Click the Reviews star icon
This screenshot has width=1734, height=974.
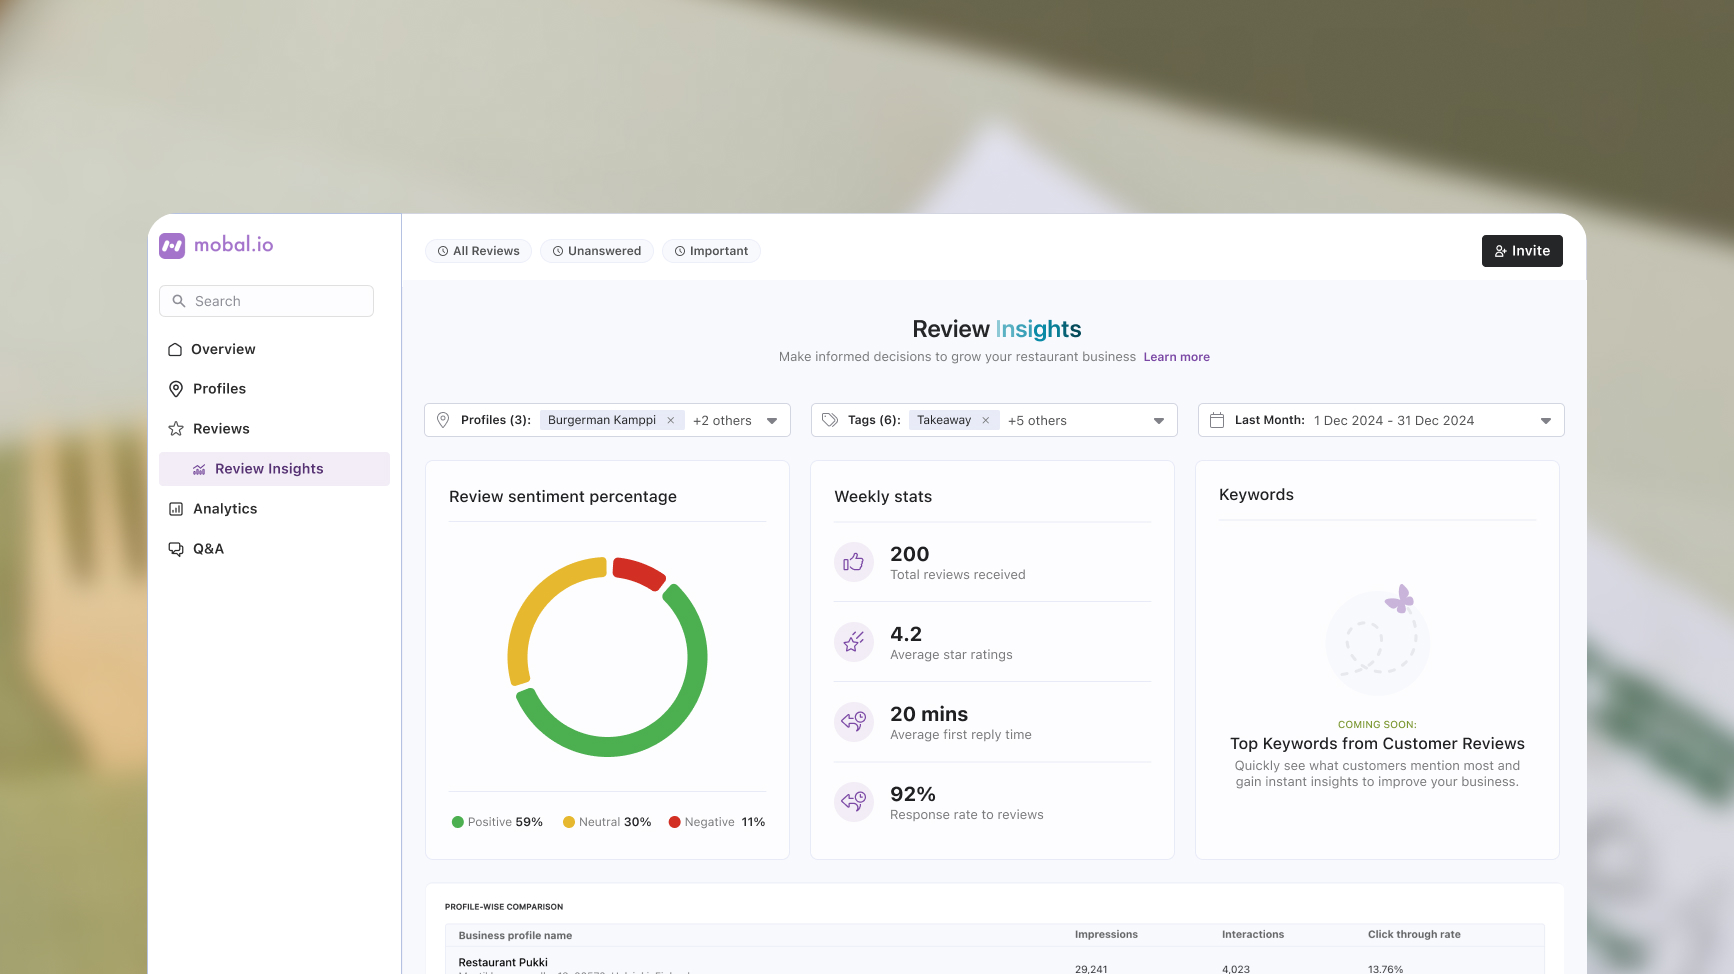[x=176, y=429]
